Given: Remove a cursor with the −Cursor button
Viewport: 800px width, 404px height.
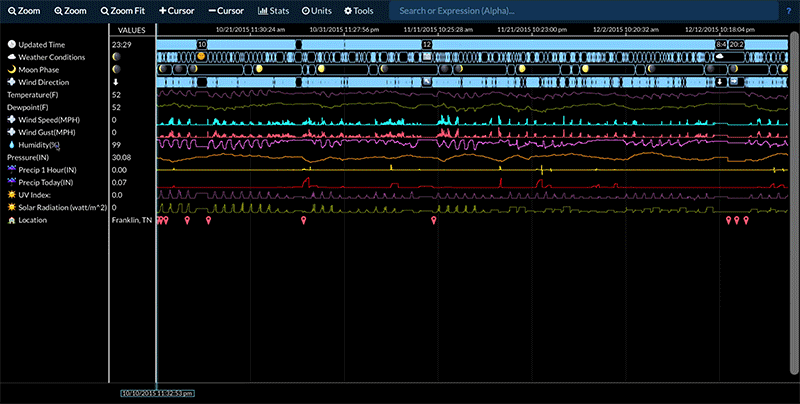Looking at the screenshot, I should coord(226,10).
